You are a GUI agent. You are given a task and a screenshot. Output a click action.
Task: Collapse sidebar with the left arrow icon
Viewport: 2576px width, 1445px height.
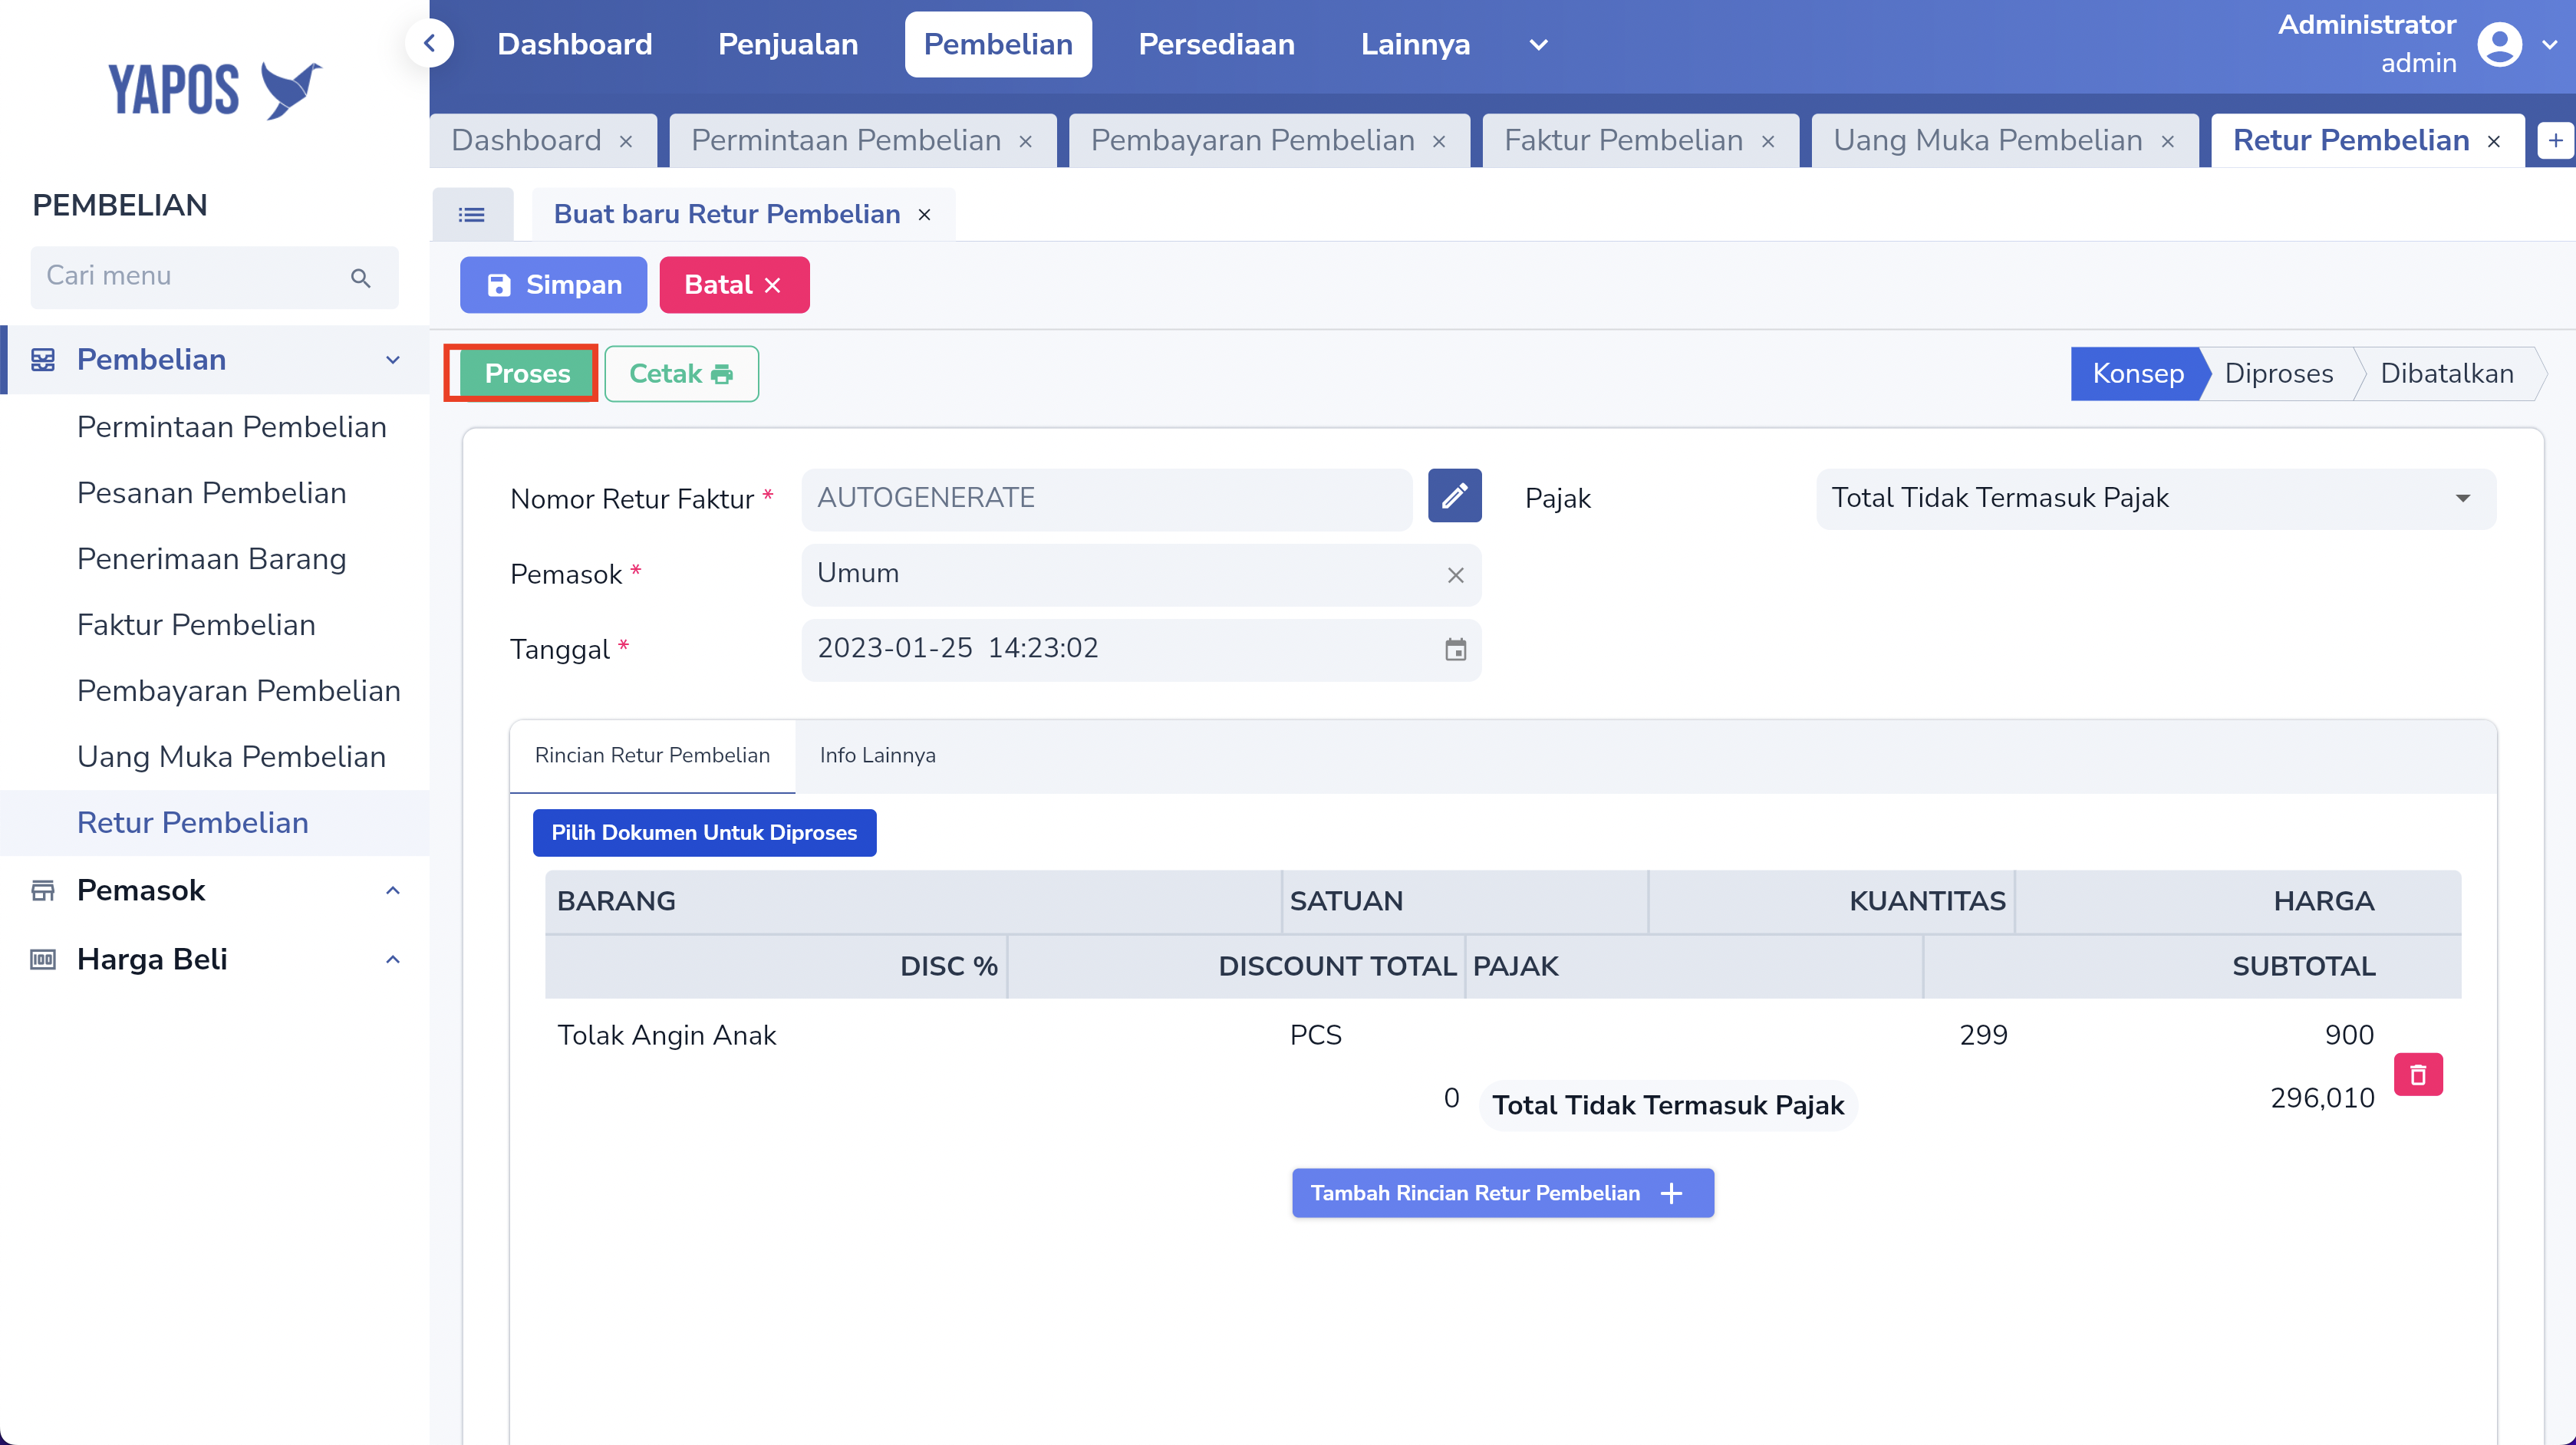430,44
